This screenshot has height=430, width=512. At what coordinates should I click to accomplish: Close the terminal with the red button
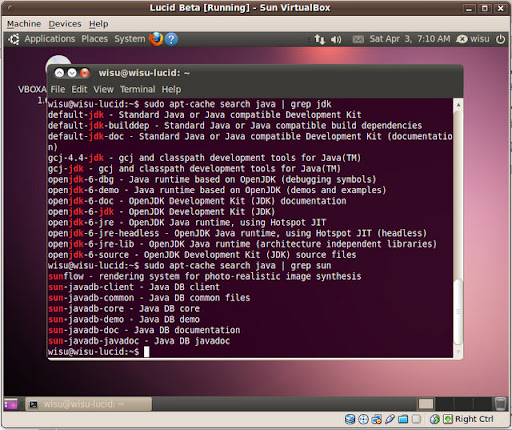click(85, 73)
